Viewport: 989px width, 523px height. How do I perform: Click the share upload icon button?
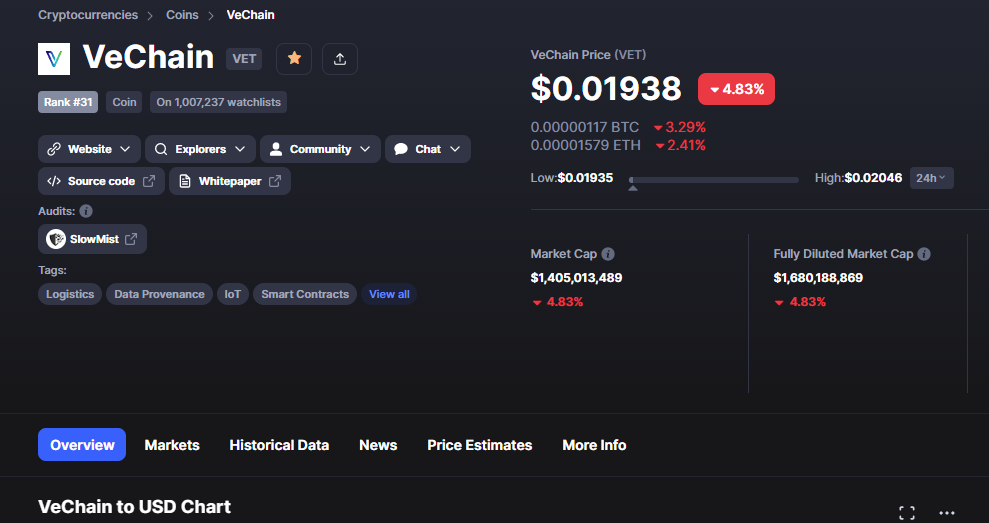(x=340, y=59)
